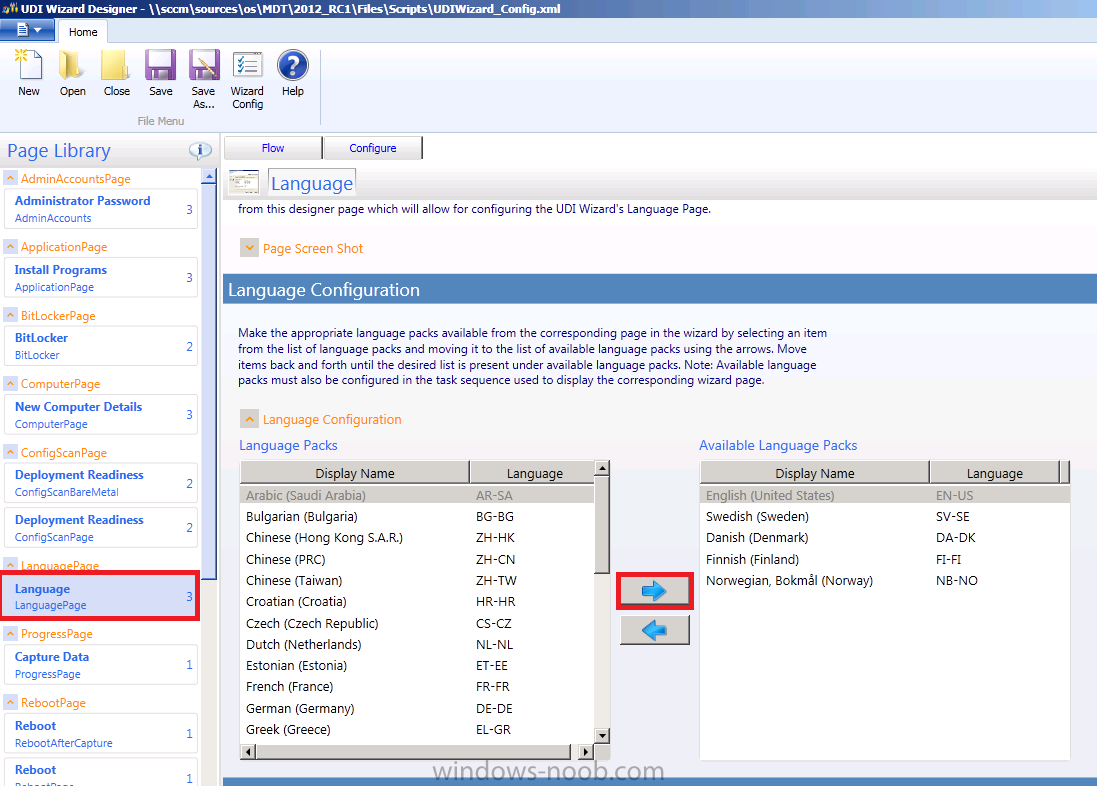Collapse the ProgressPage group
The image size is (1097, 786).
pos(10,633)
